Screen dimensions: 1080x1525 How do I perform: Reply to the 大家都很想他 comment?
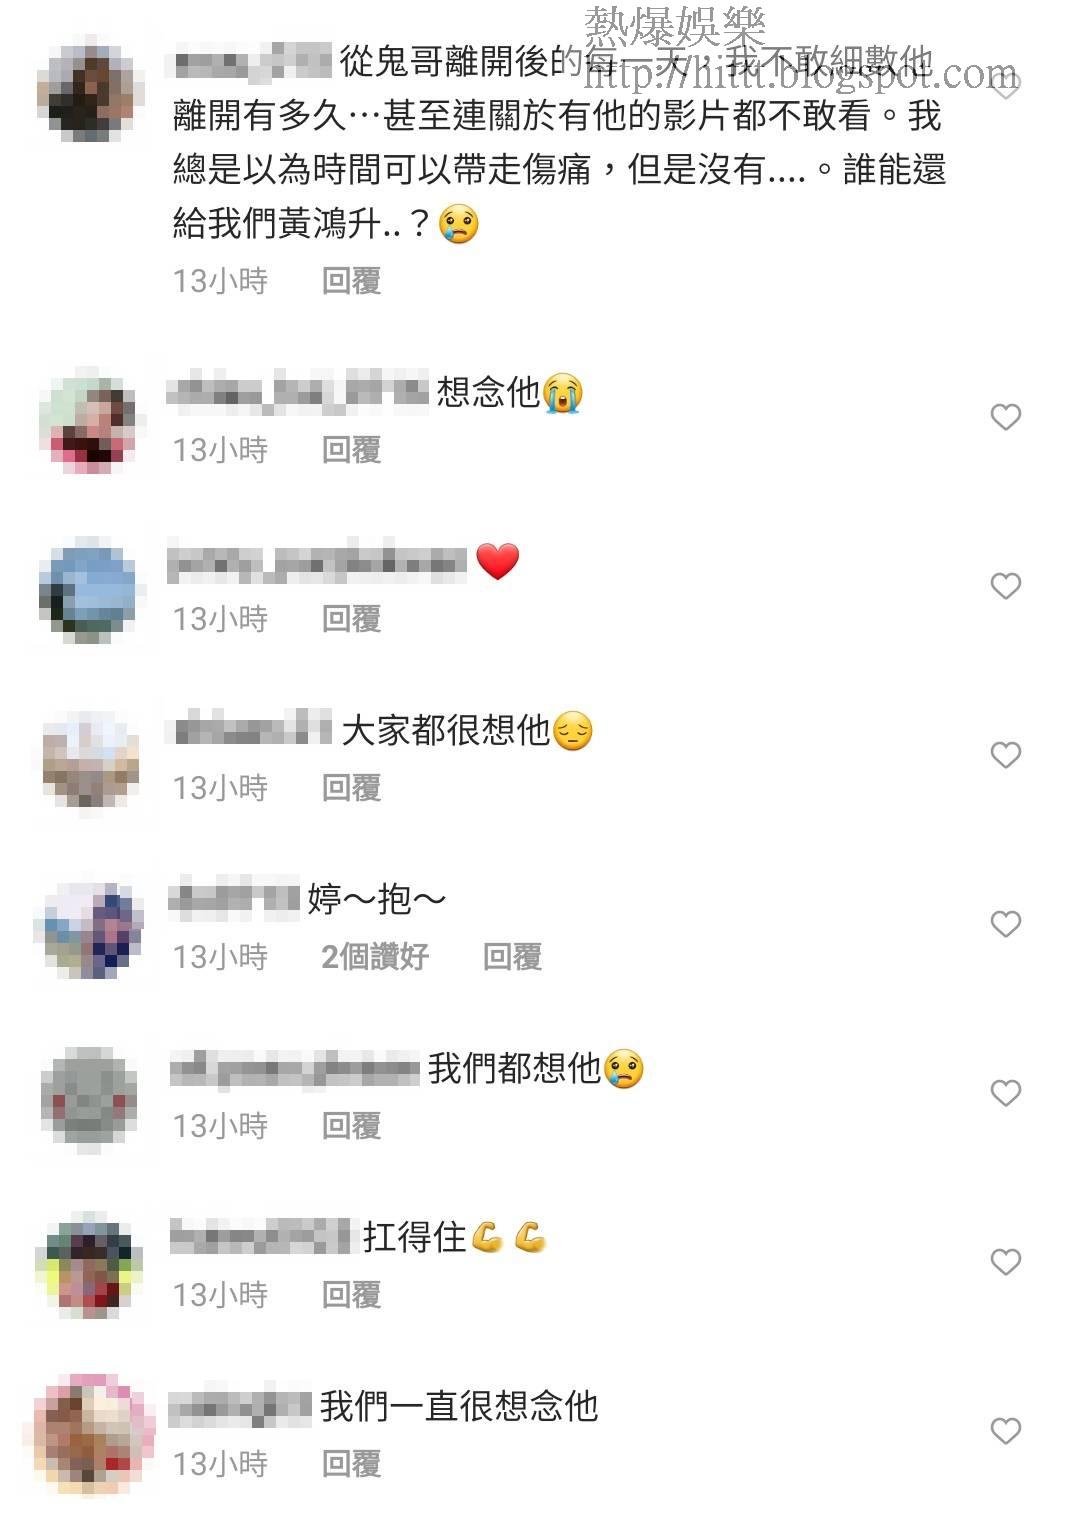click(351, 788)
